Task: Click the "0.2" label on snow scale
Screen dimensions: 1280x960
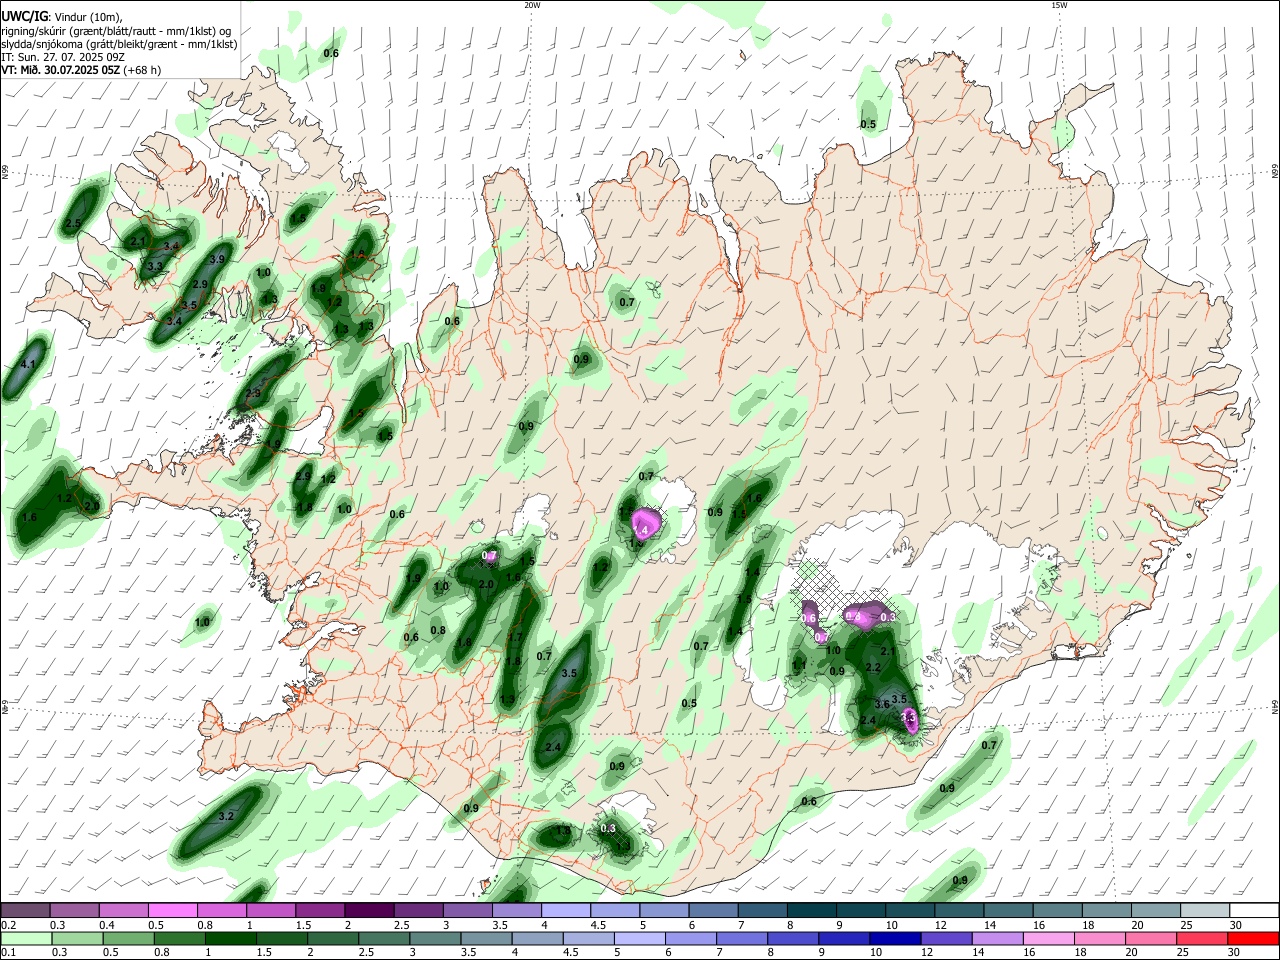Action: coord(8,925)
